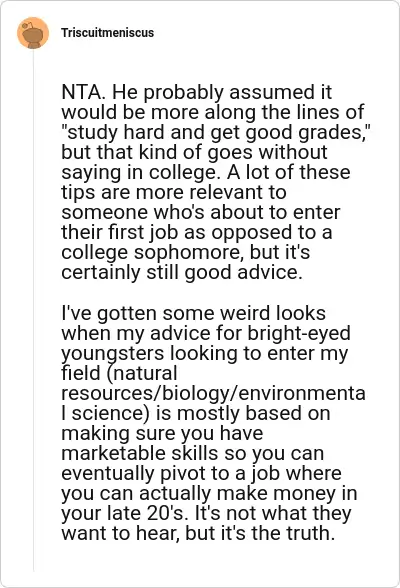Visit the Triscuitmeniscus username profile link
This screenshot has width=400, height=588.
(108, 33)
